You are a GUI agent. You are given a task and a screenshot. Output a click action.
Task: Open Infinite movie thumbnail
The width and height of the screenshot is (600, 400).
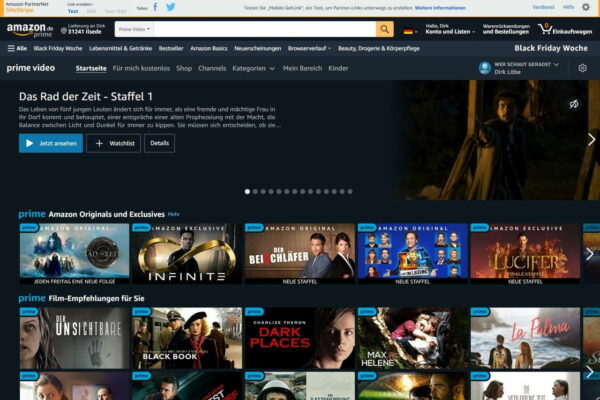(x=187, y=254)
